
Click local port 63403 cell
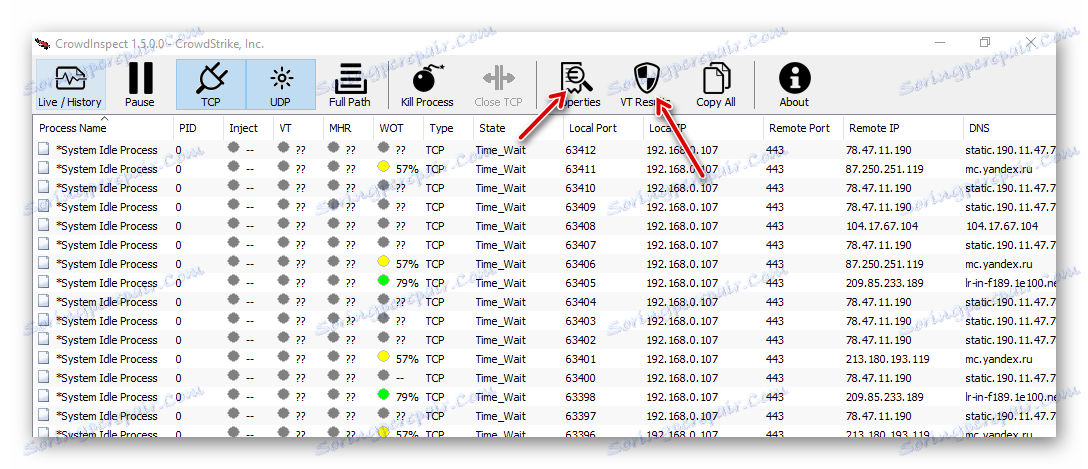pos(581,321)
